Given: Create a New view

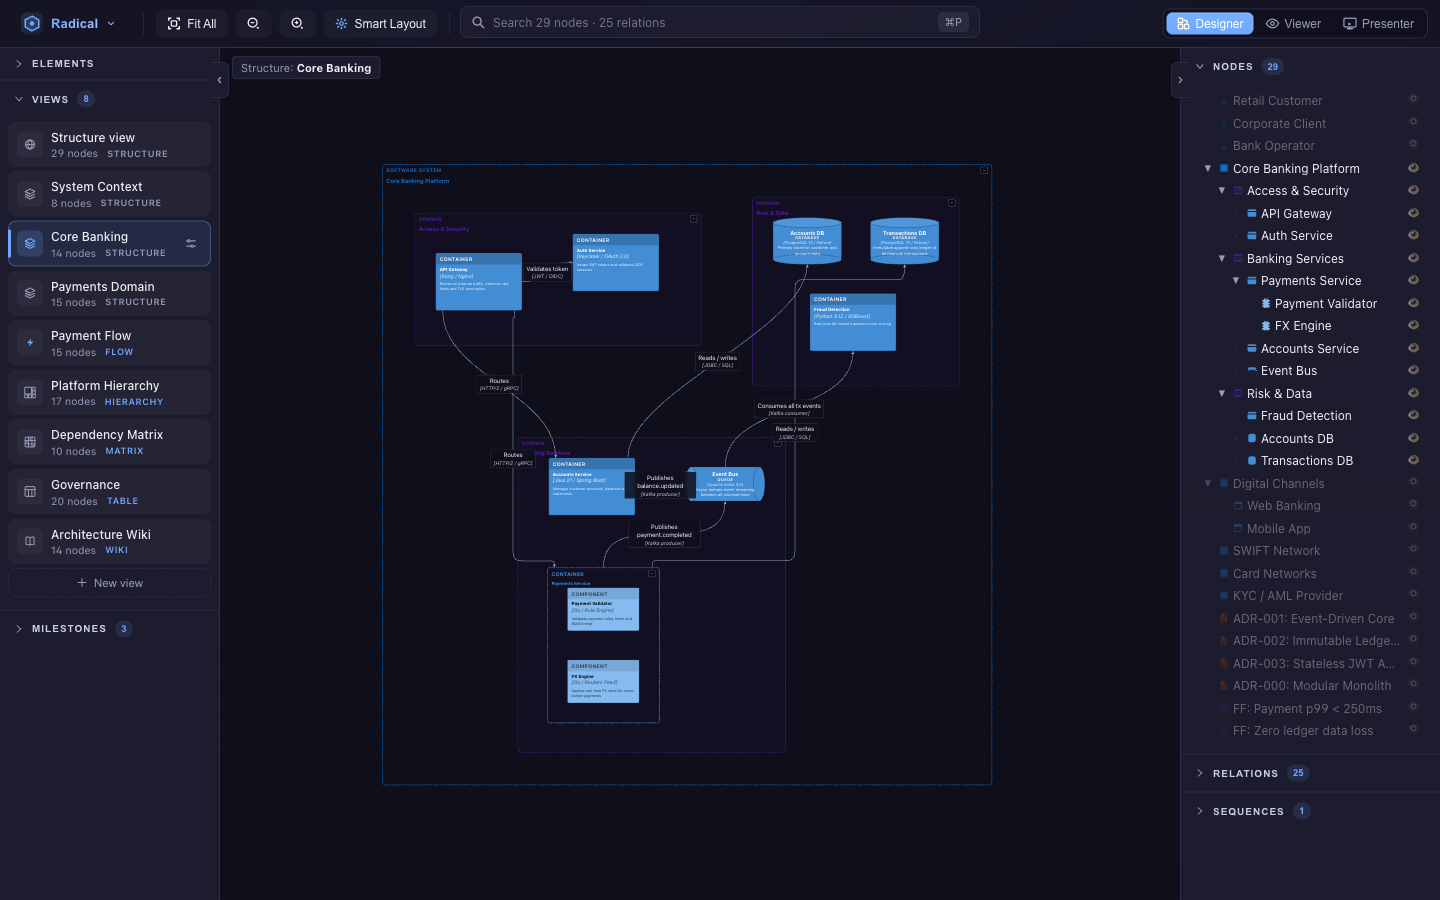Looking at the screenshot, I should click(x=110, y=583).
